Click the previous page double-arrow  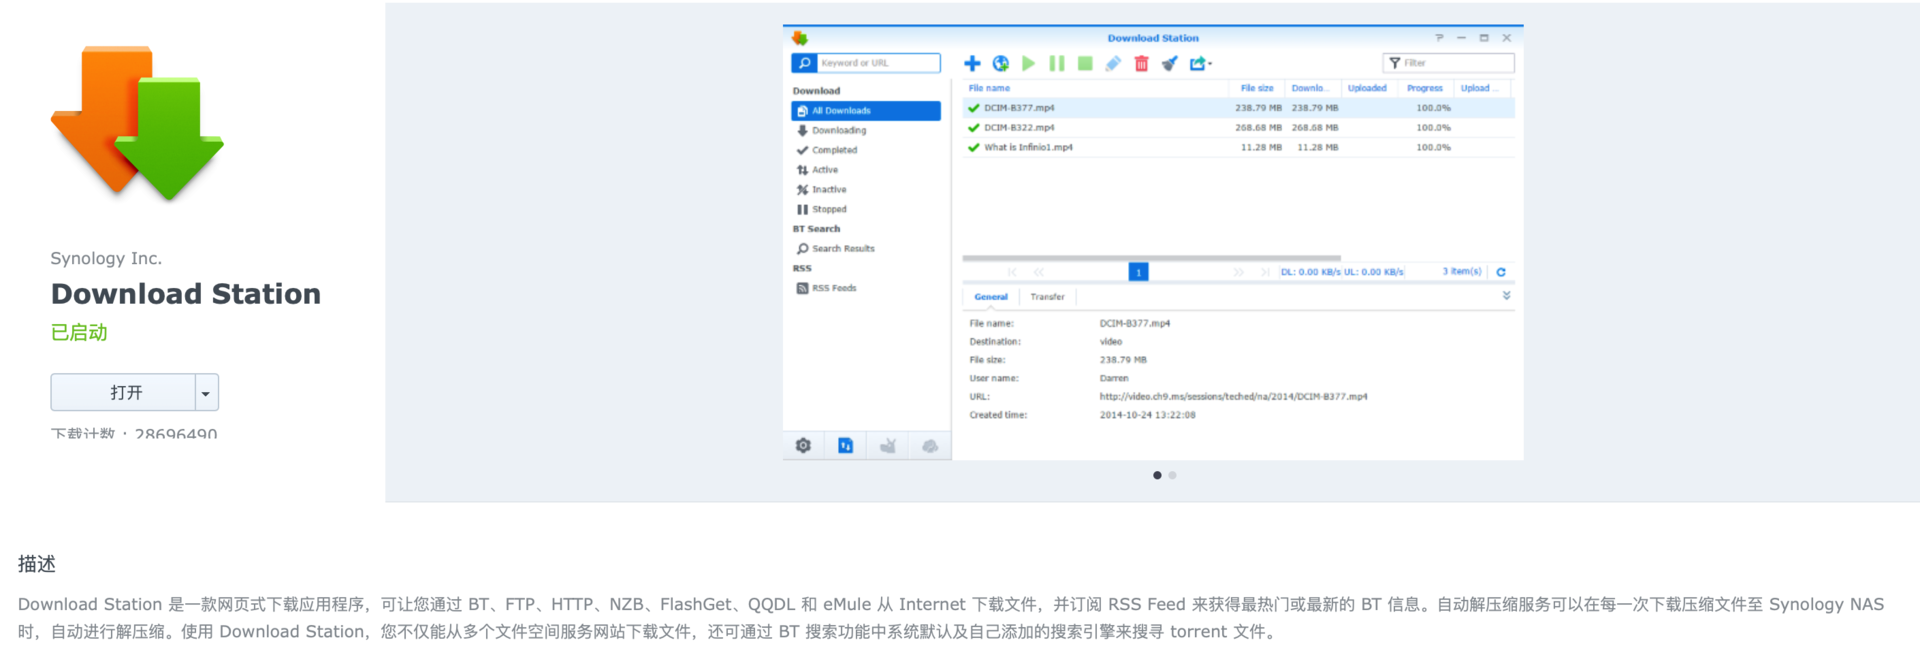(x=1039, y=272)
